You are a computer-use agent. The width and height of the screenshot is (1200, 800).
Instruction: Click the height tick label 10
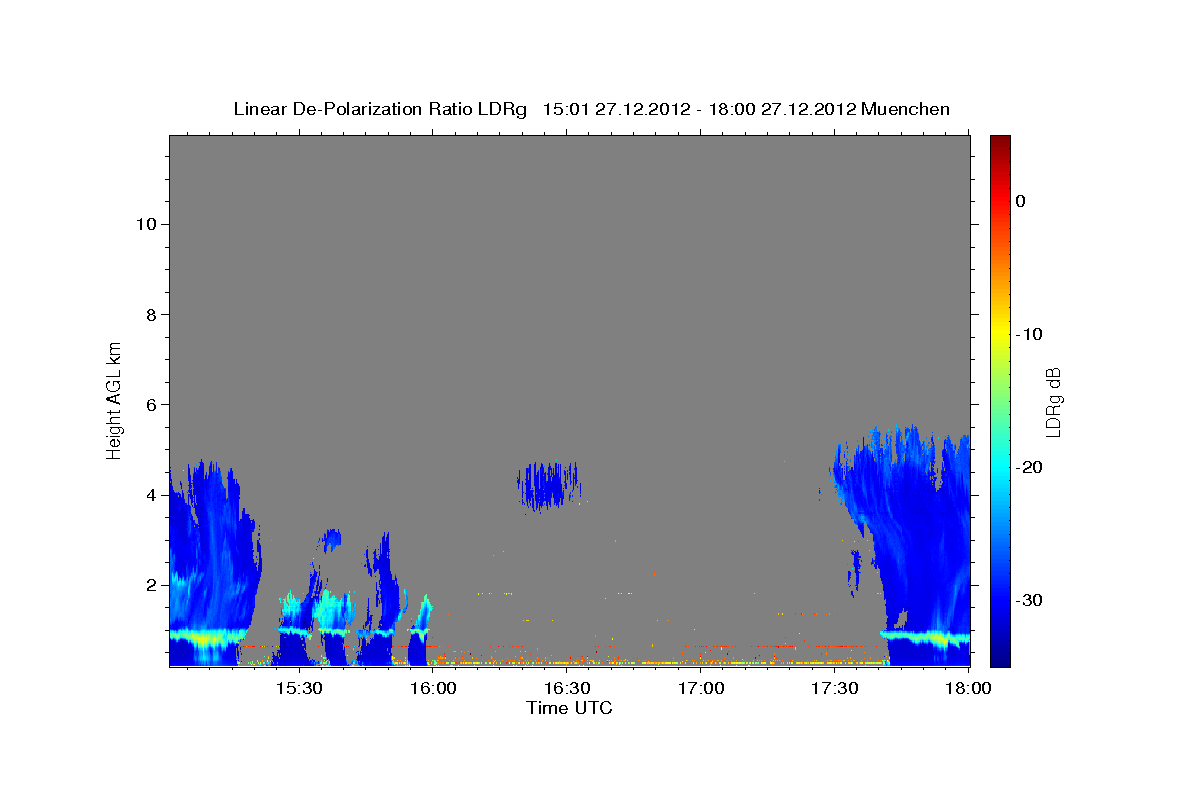pyautogui.click(x=146, y=224)
